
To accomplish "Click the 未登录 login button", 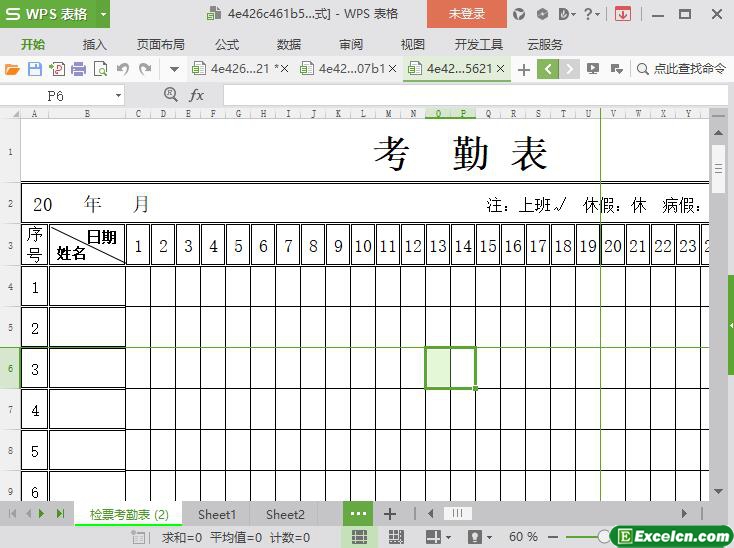I will click(466, 14).
